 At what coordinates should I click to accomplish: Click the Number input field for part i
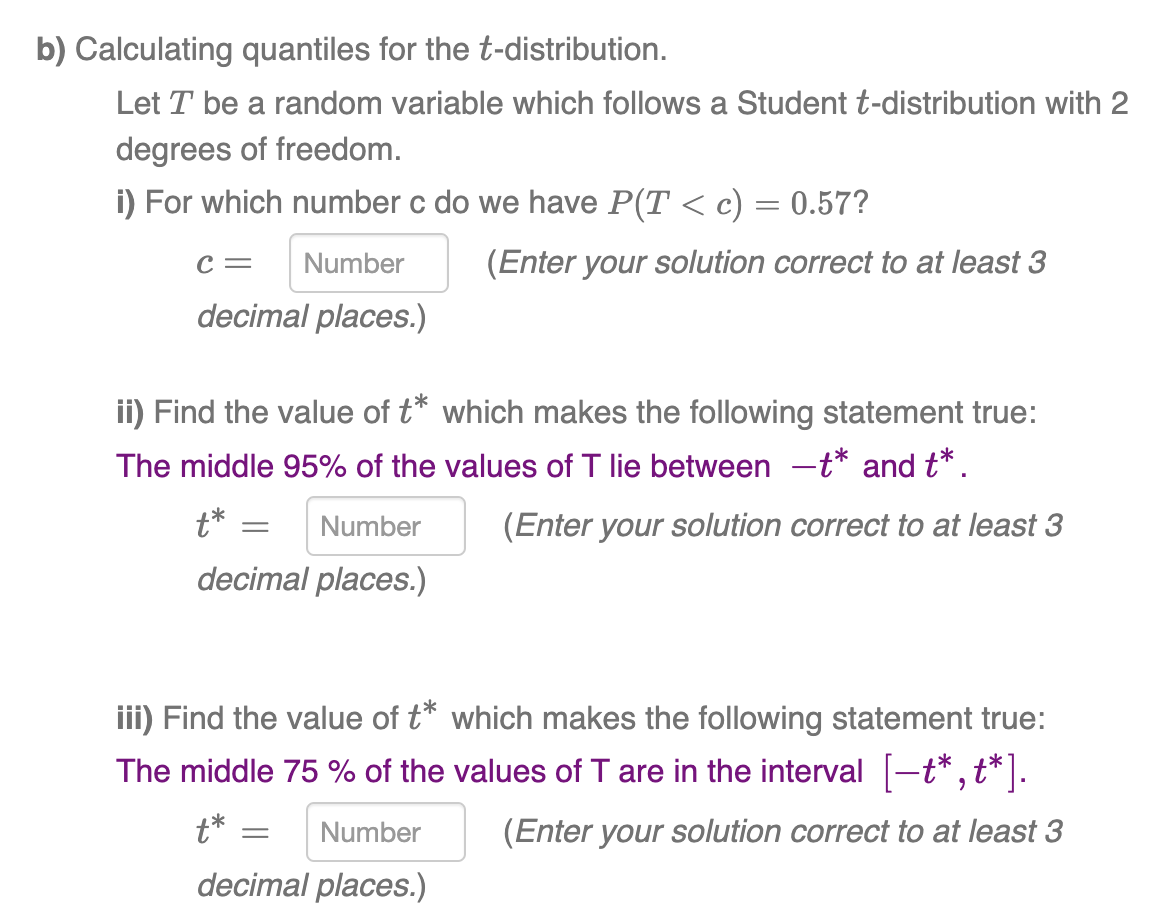point(368,262)
